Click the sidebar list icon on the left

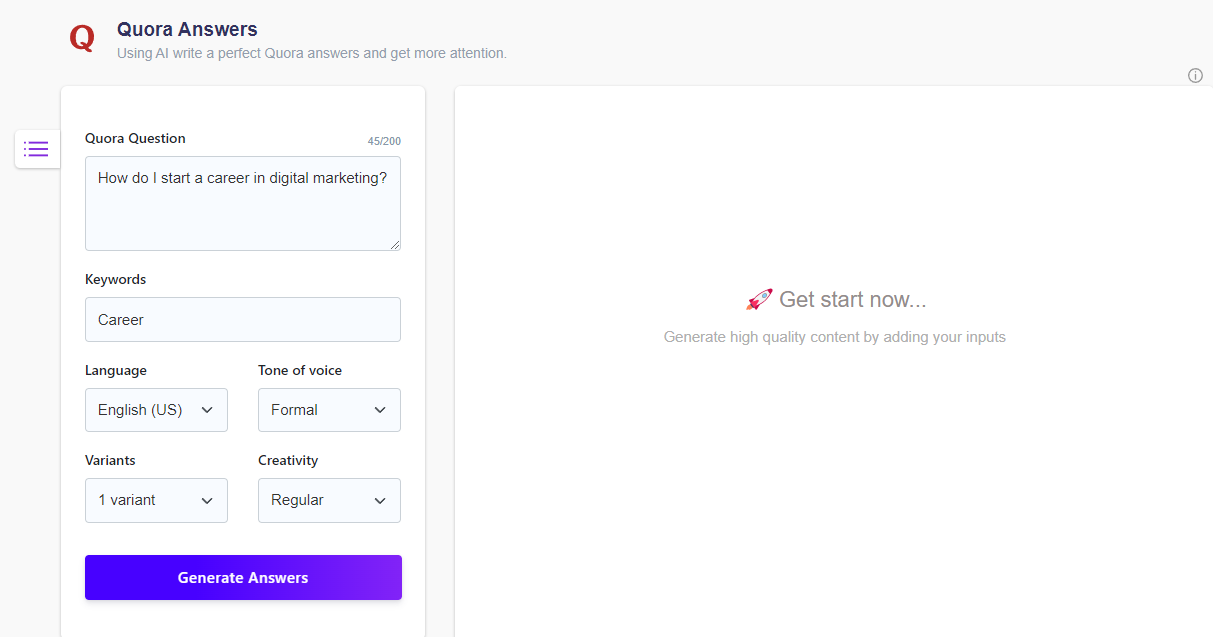point(36,148)
